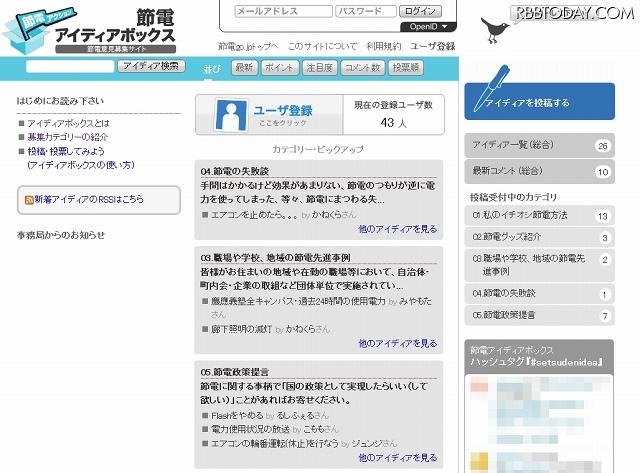Click the ログイン button

pyautogui.click(x=420, y=11)
